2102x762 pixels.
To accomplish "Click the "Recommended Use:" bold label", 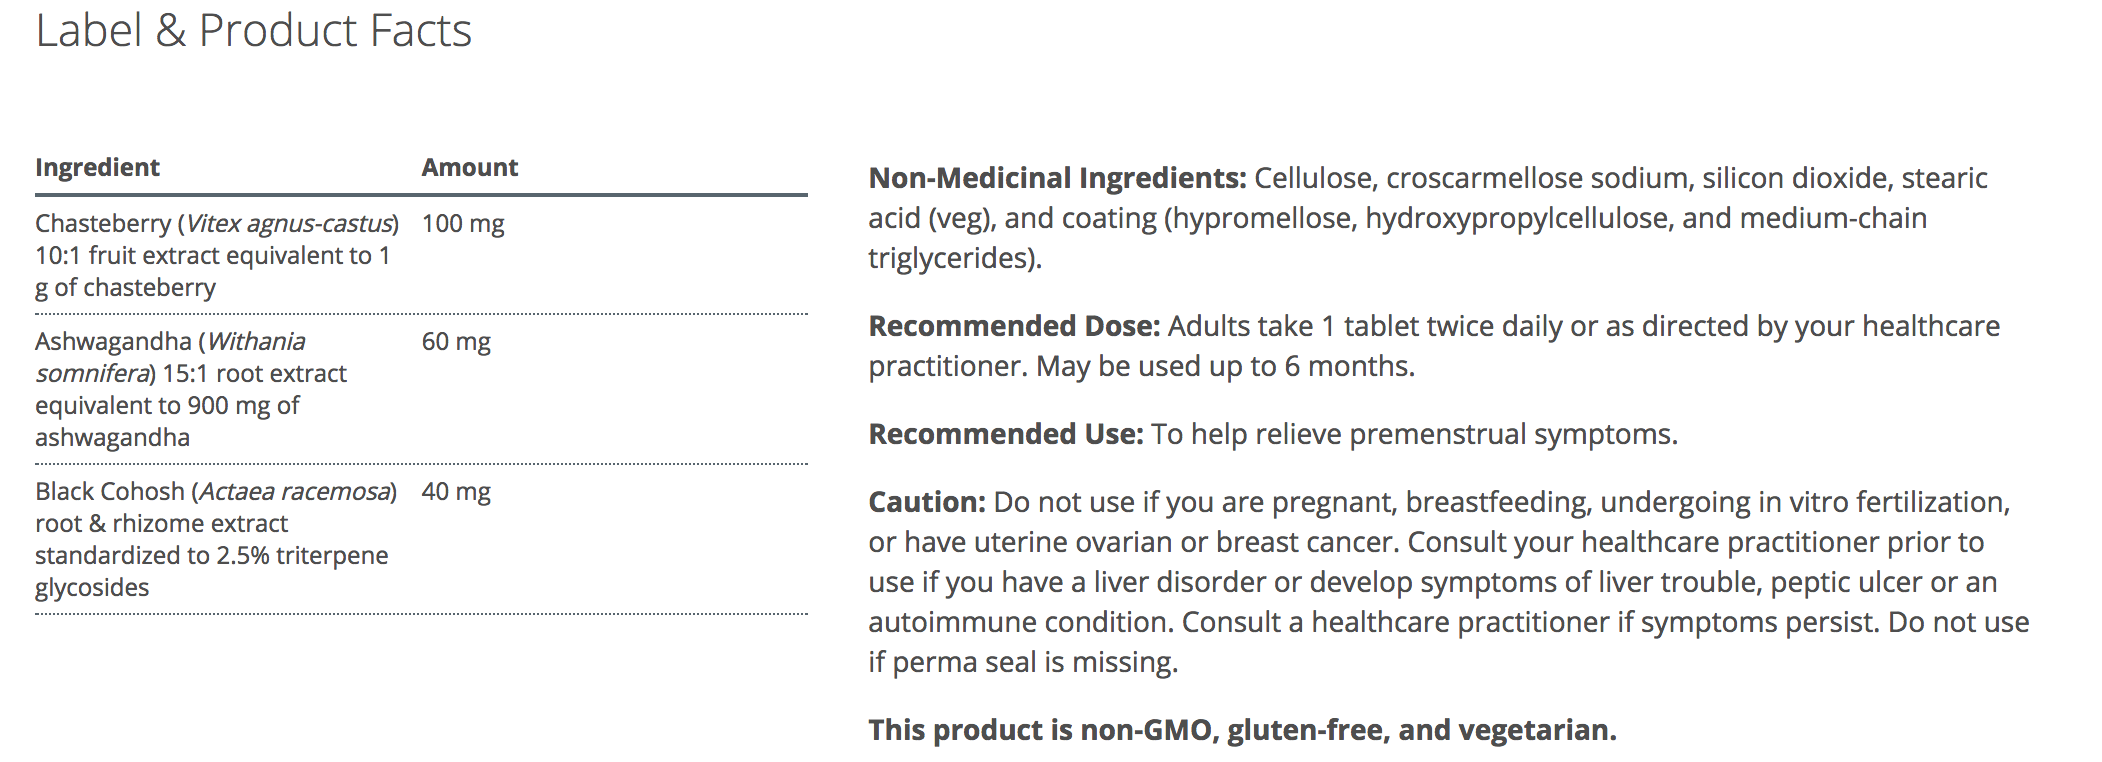I will click(1005, 434).
